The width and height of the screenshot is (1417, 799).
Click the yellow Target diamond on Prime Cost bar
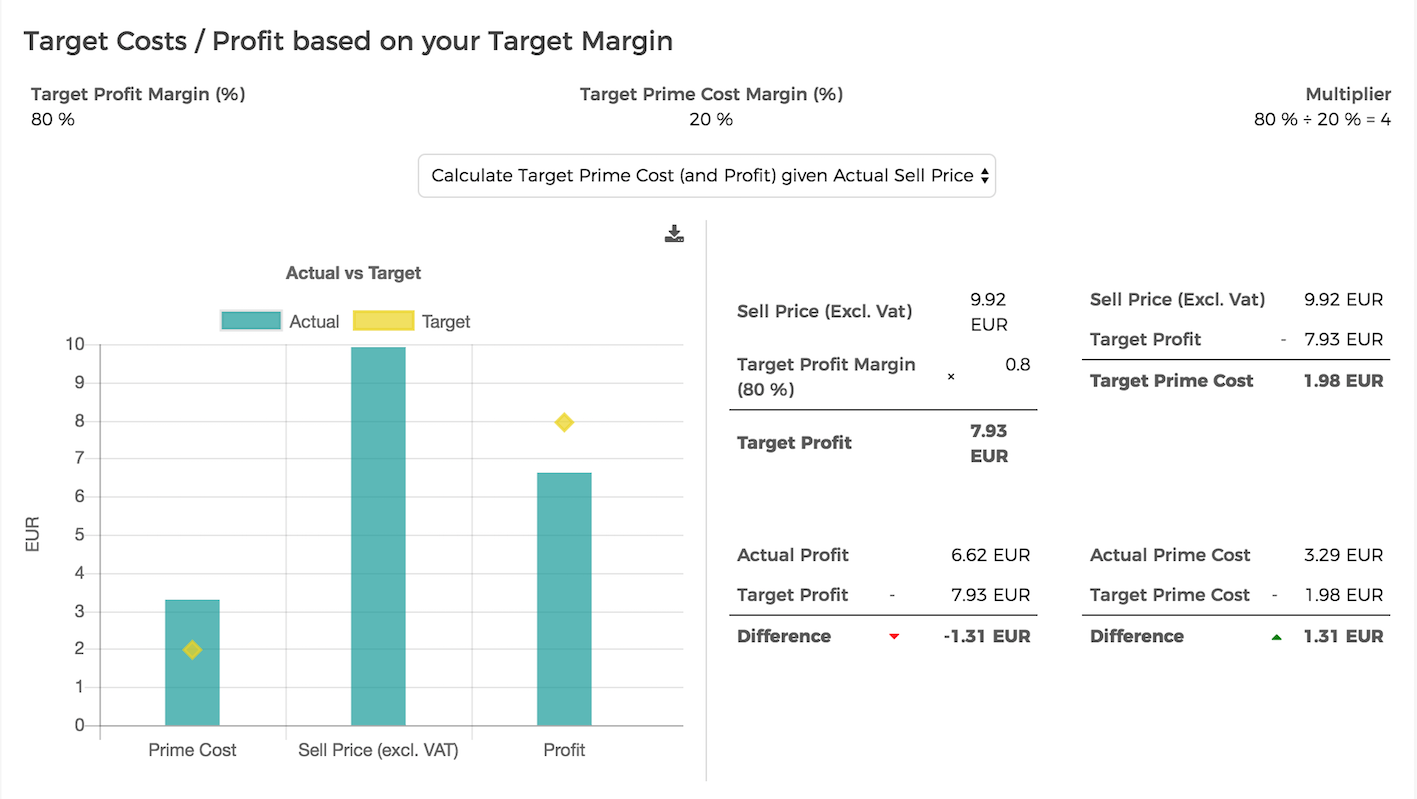click(x=192, y=650)
